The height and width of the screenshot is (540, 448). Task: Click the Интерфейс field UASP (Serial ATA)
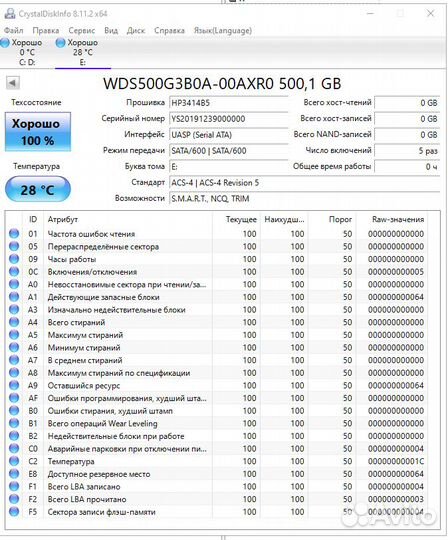click(x=229, y=135)
